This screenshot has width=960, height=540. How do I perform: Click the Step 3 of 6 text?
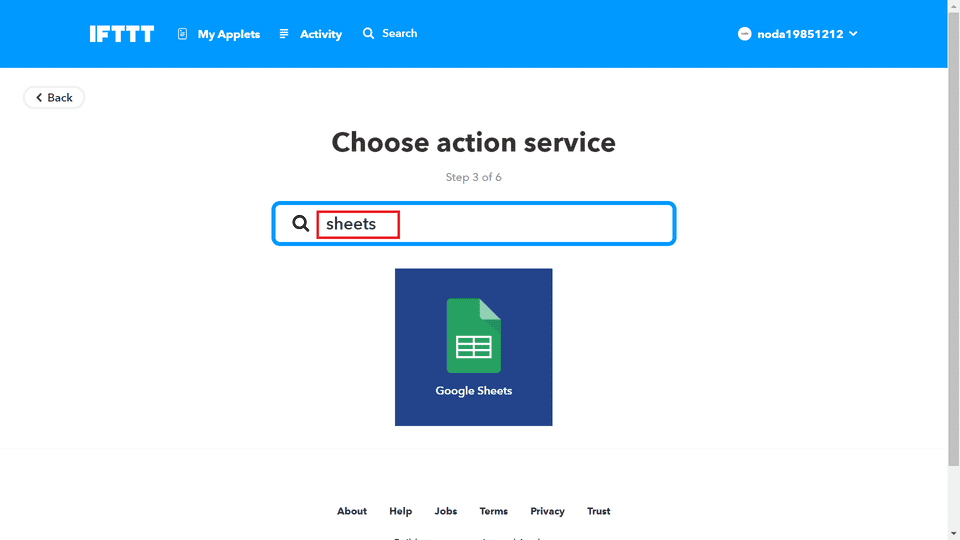(473, 177)
